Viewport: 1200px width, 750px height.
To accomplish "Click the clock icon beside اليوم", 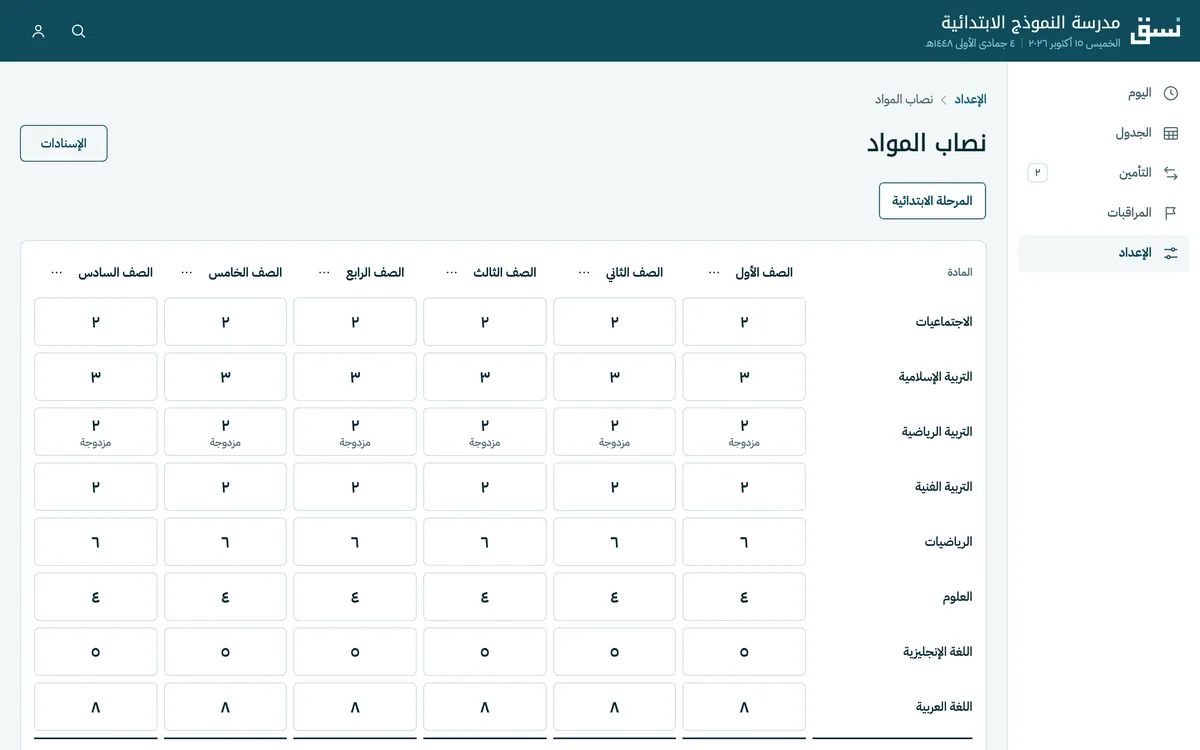I will [x=1171, y=93].
